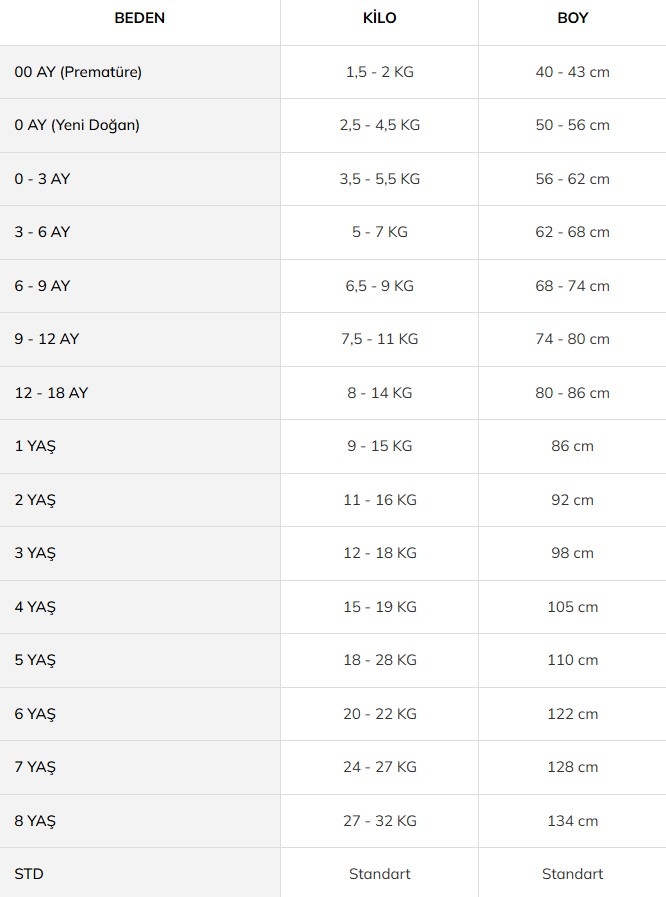Click the 110 cm height cell
The image size is (666, 897).
pos(572,660)
